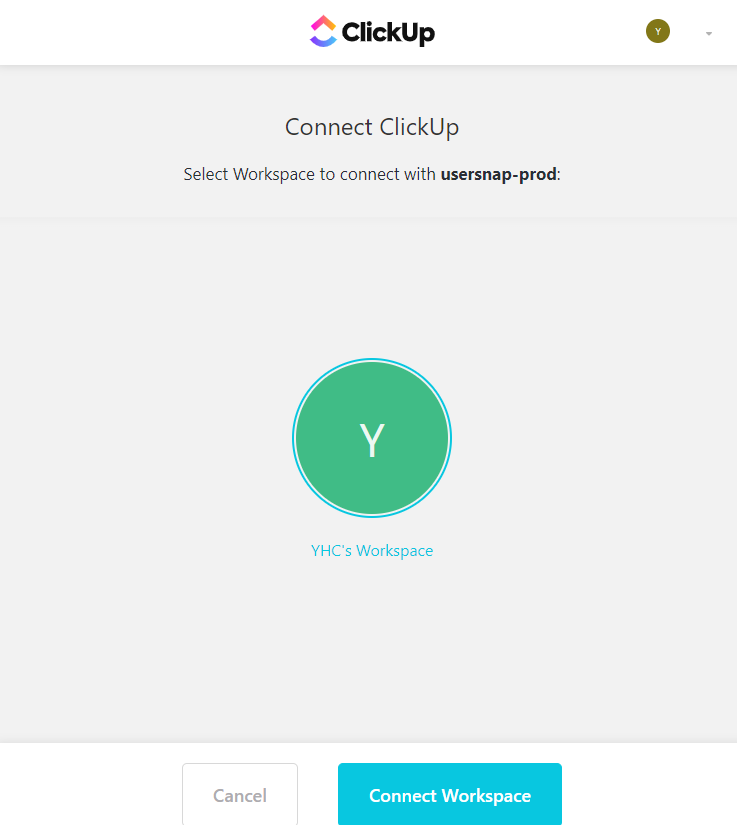Screen dimensions: 737x825
Task: Click the white Y letter in the workspace avatar
Action: coord(372,440)
